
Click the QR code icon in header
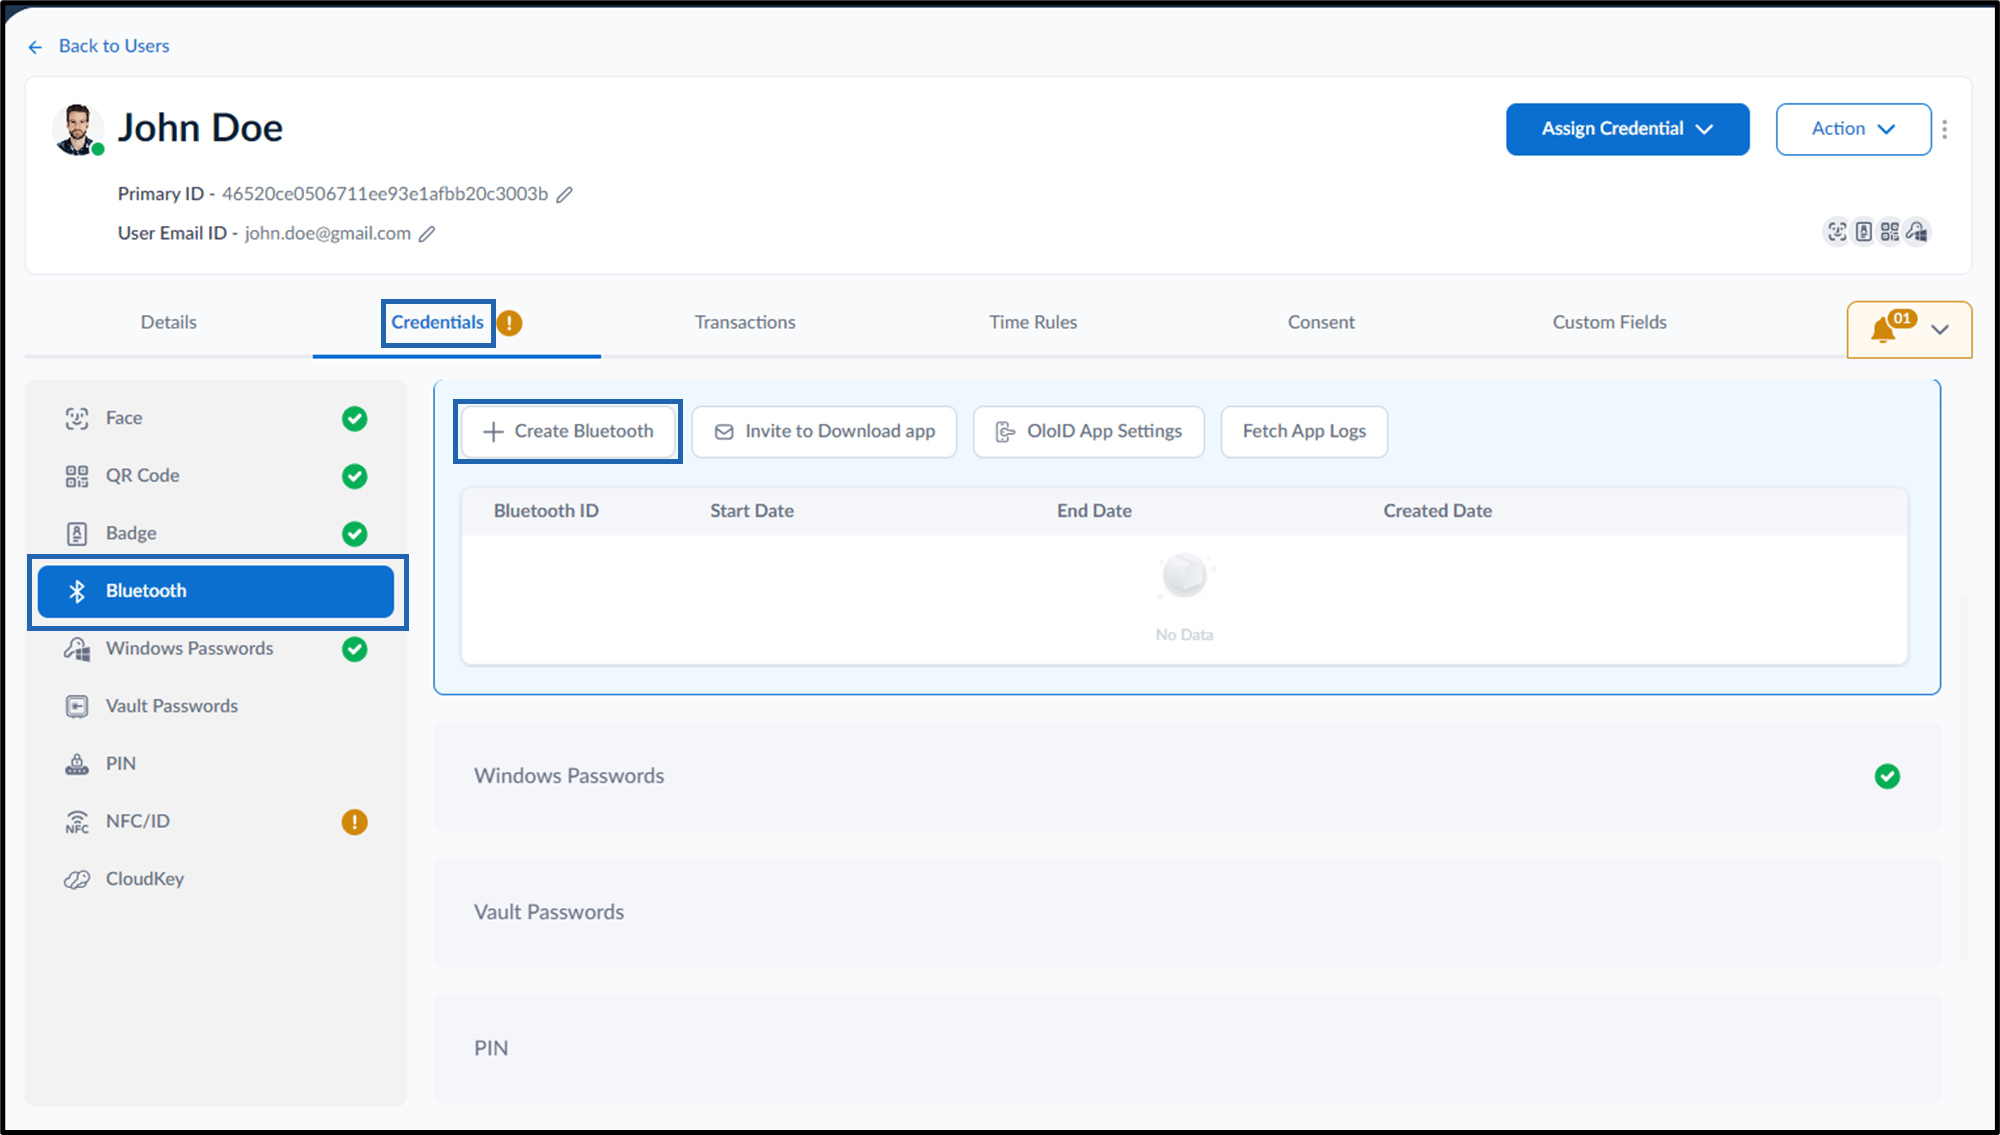[1890, 232]
